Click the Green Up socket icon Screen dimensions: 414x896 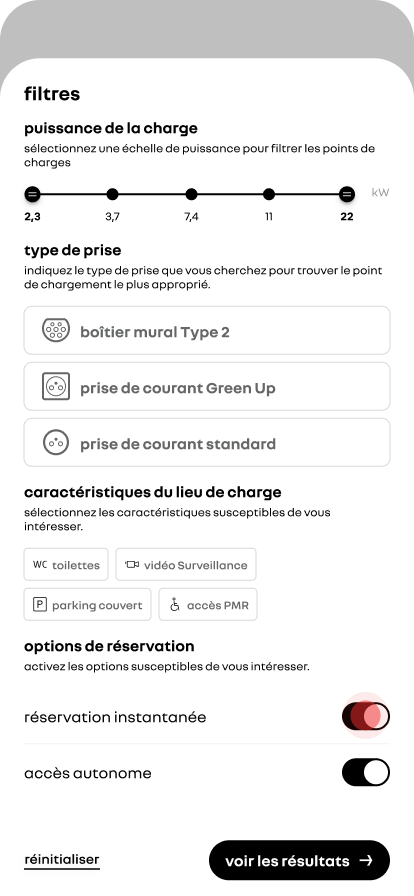tap(56, 386)
